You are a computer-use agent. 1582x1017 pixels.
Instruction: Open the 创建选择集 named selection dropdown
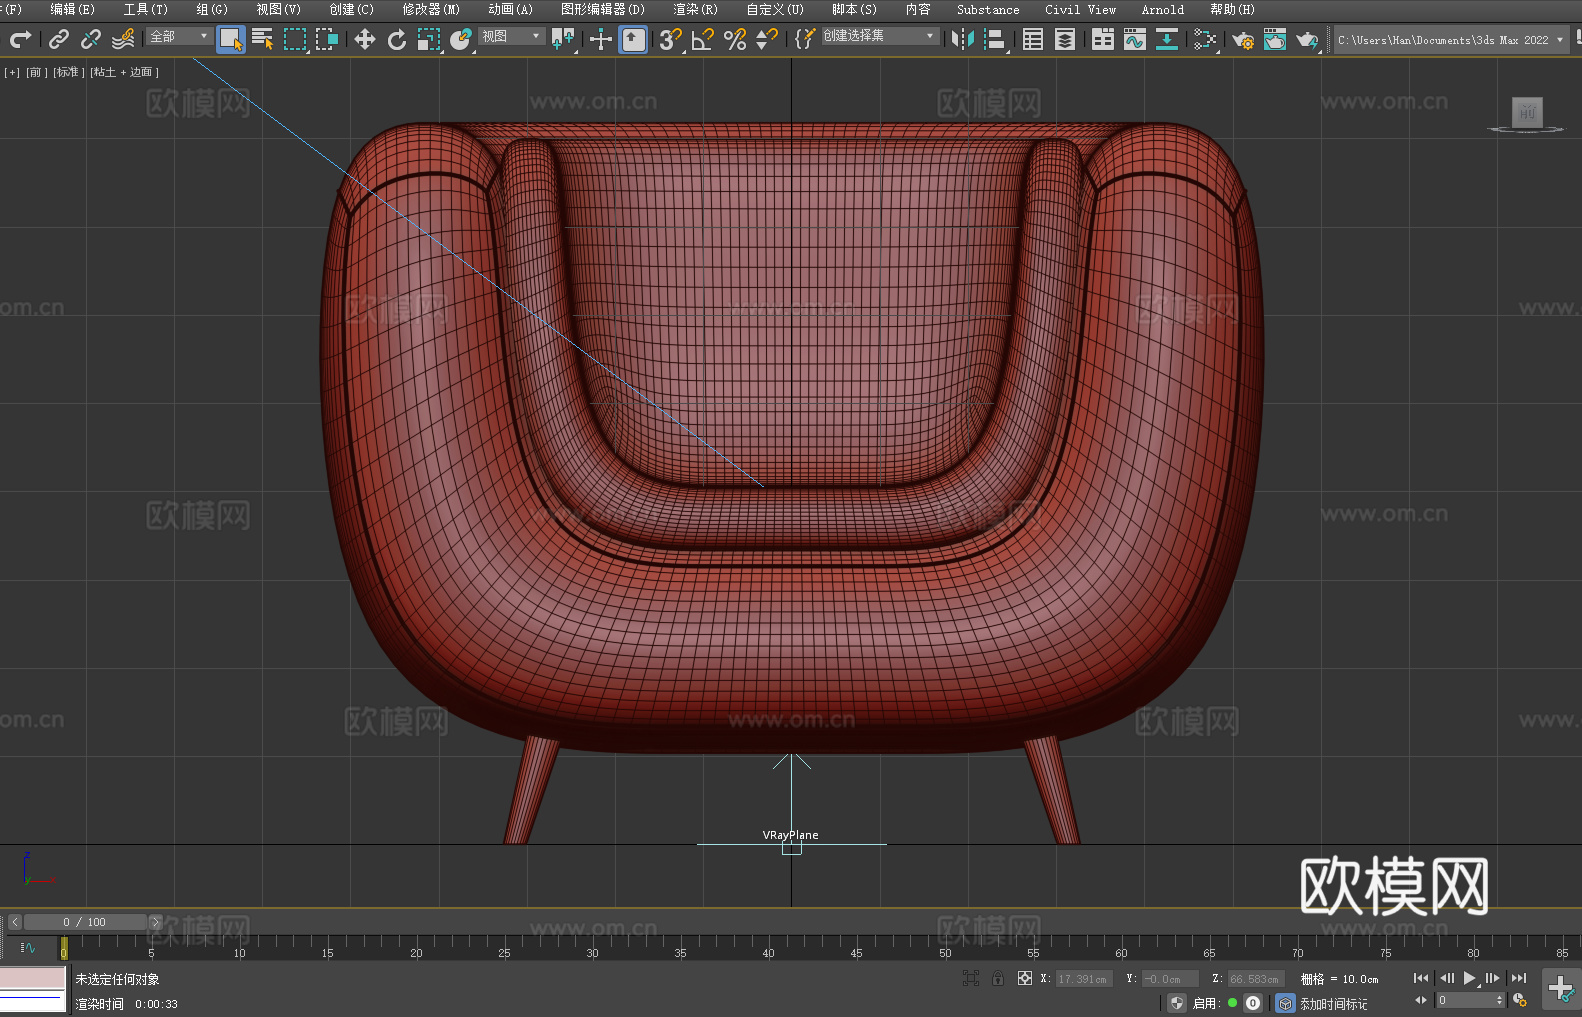click(880, 36)
